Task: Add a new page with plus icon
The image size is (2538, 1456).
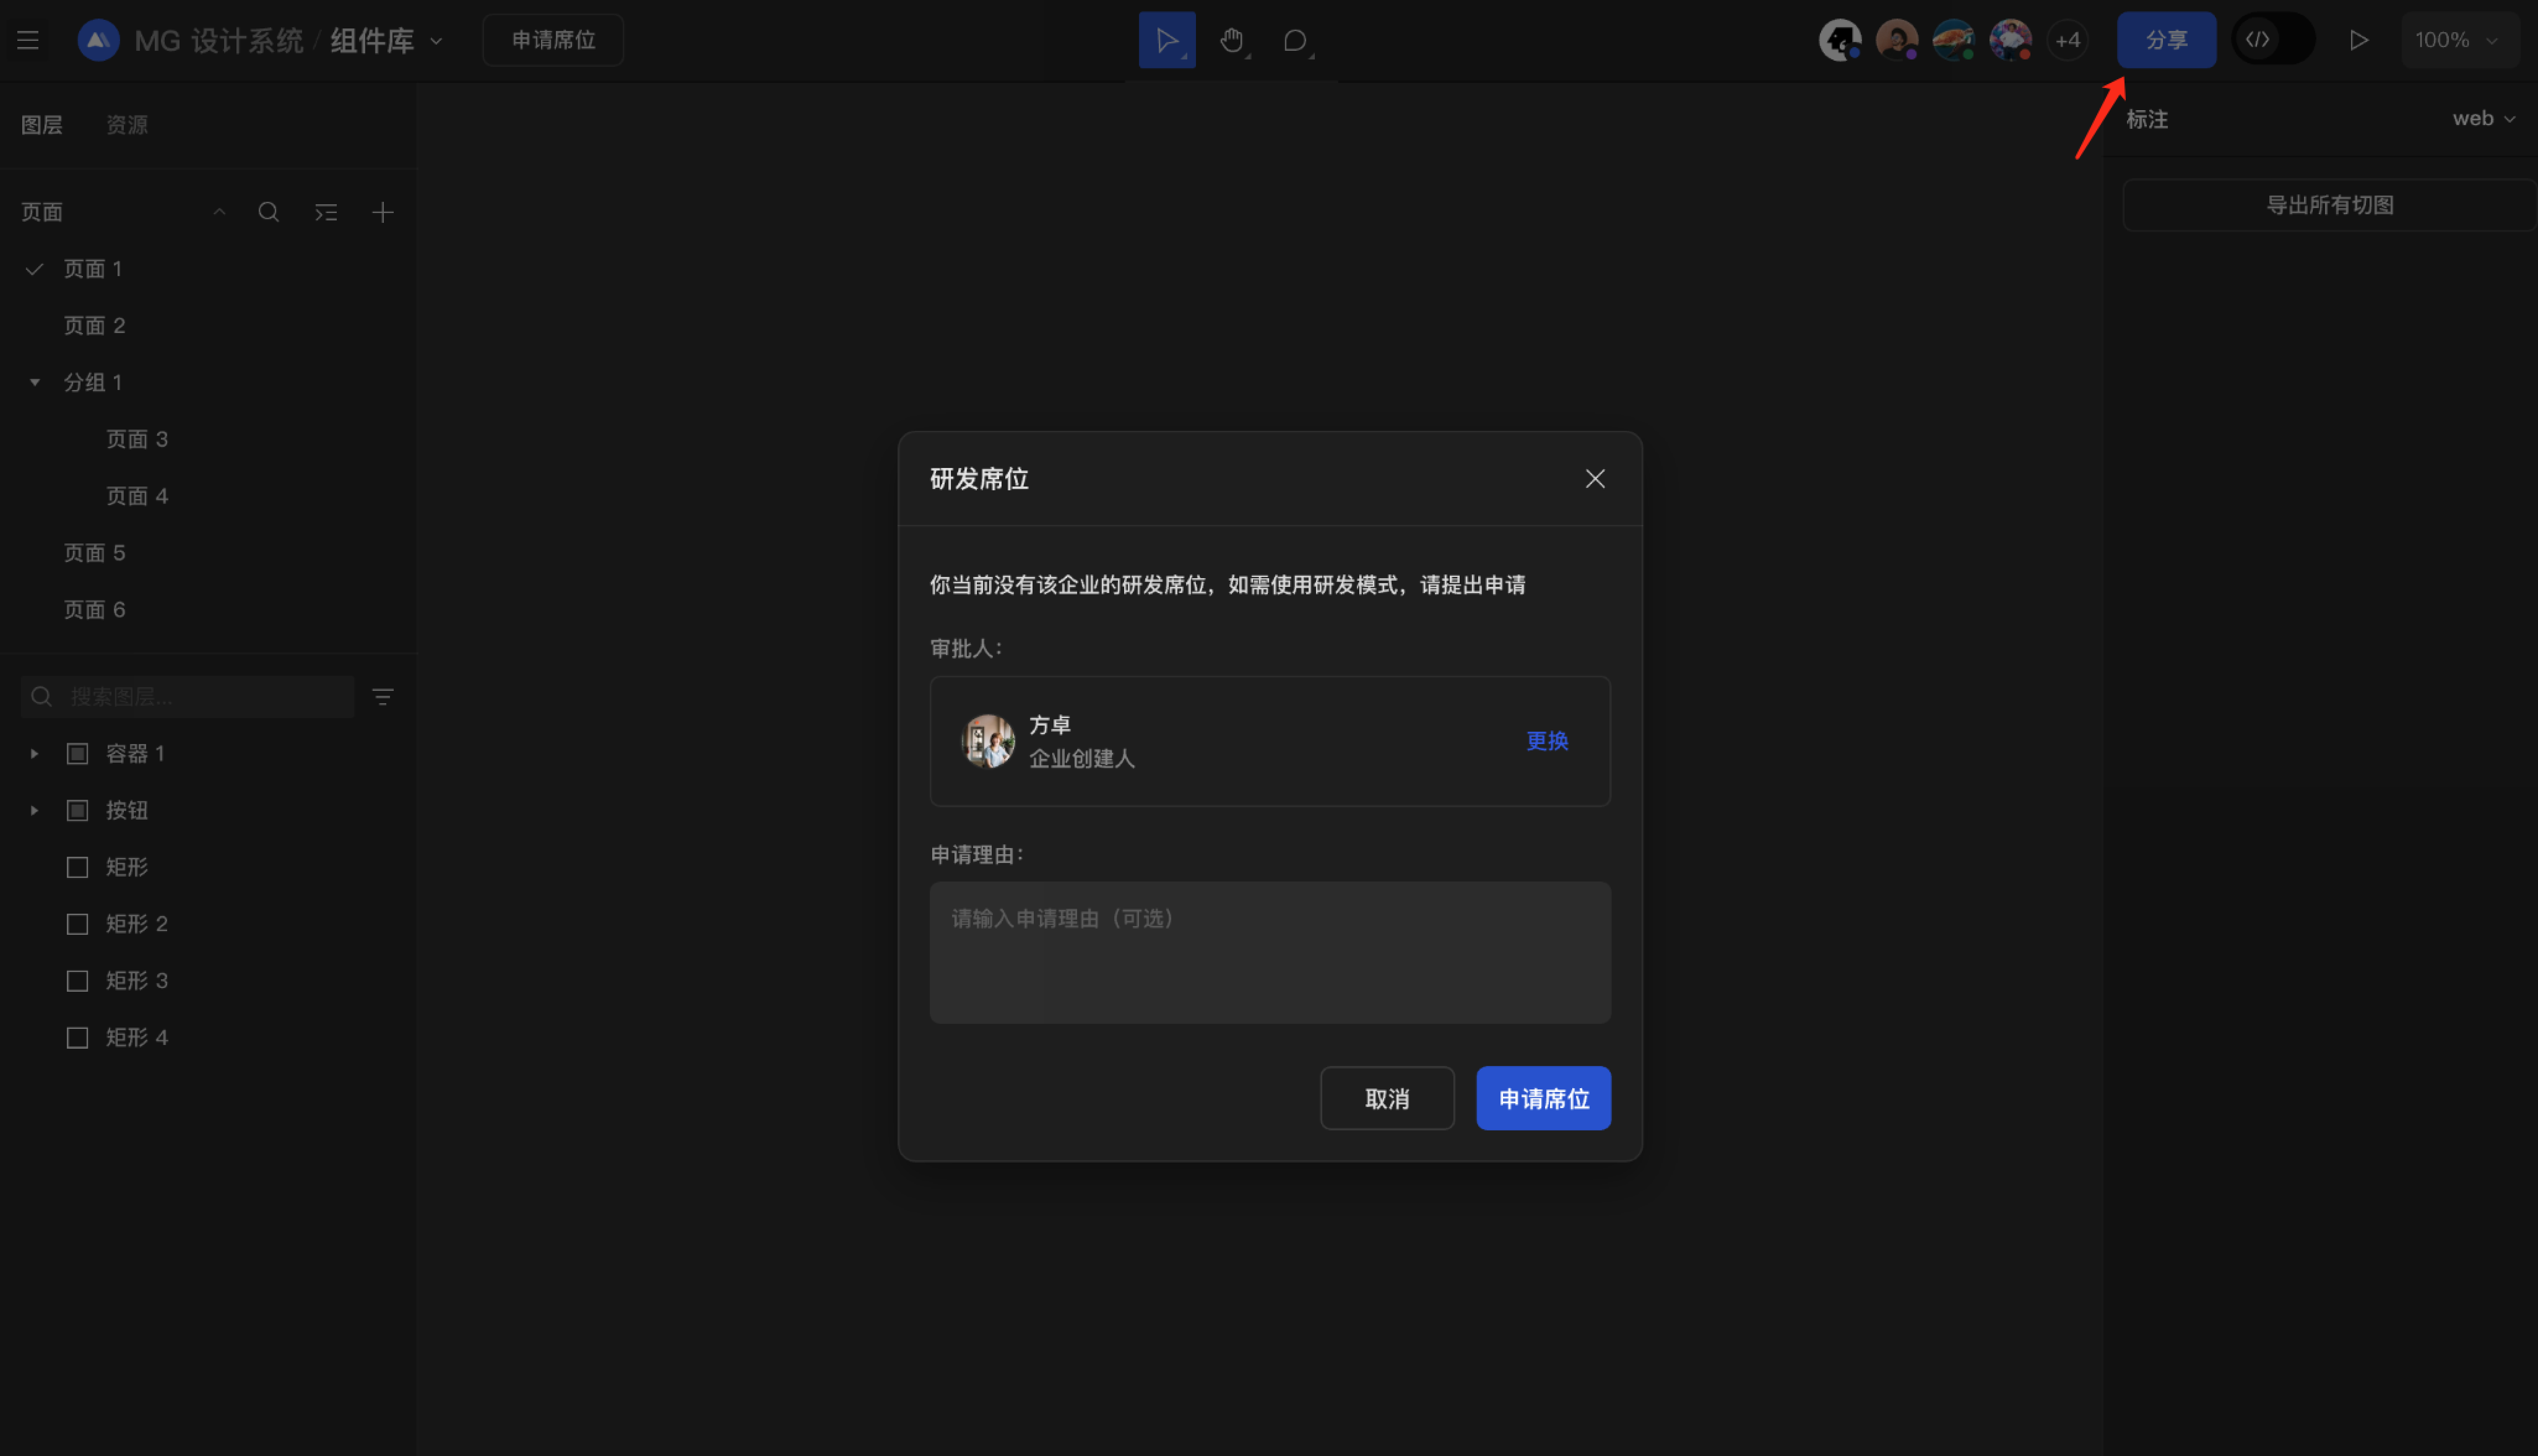Action: (383, 212)
